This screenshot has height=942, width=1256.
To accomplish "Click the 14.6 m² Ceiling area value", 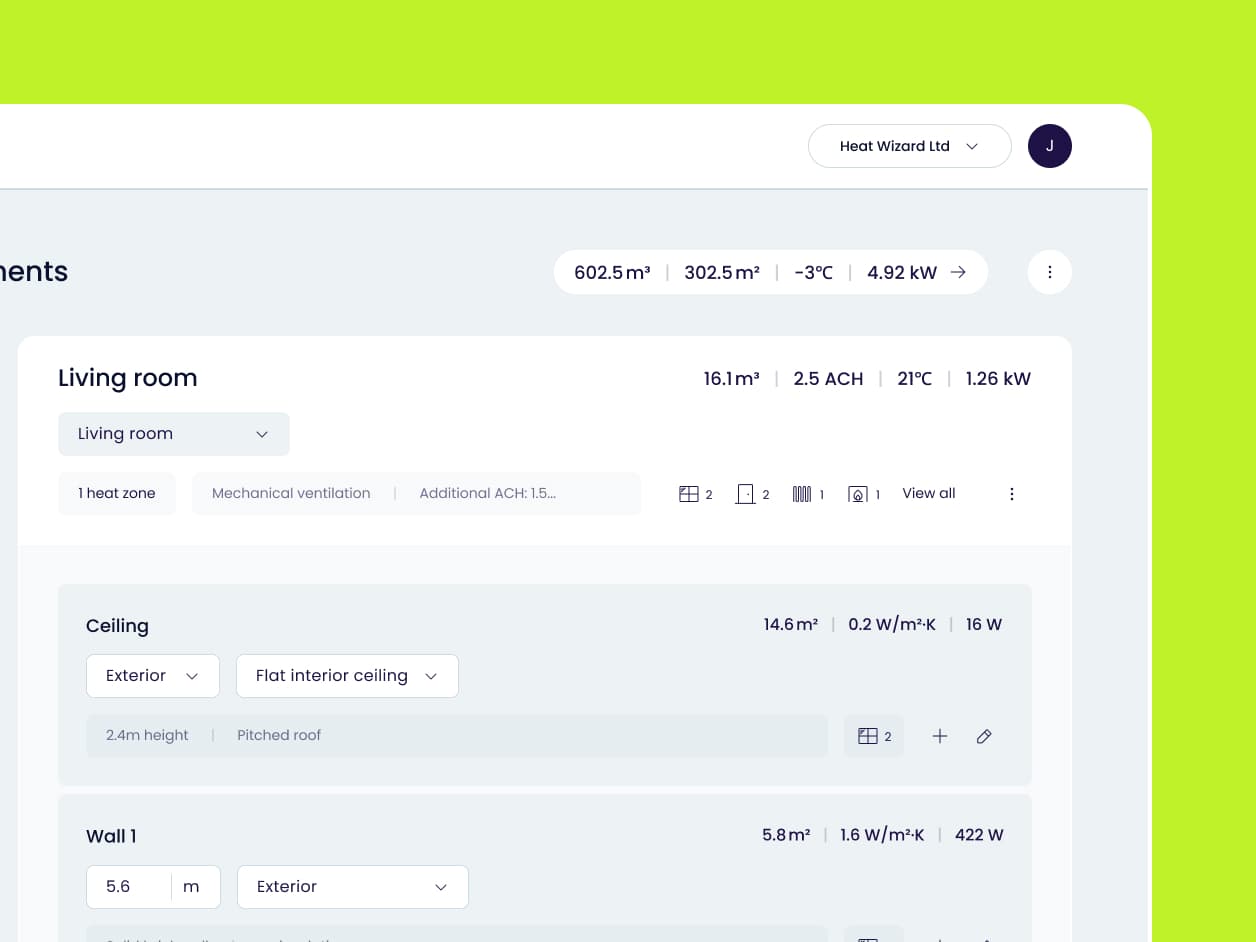I will 791,625.
